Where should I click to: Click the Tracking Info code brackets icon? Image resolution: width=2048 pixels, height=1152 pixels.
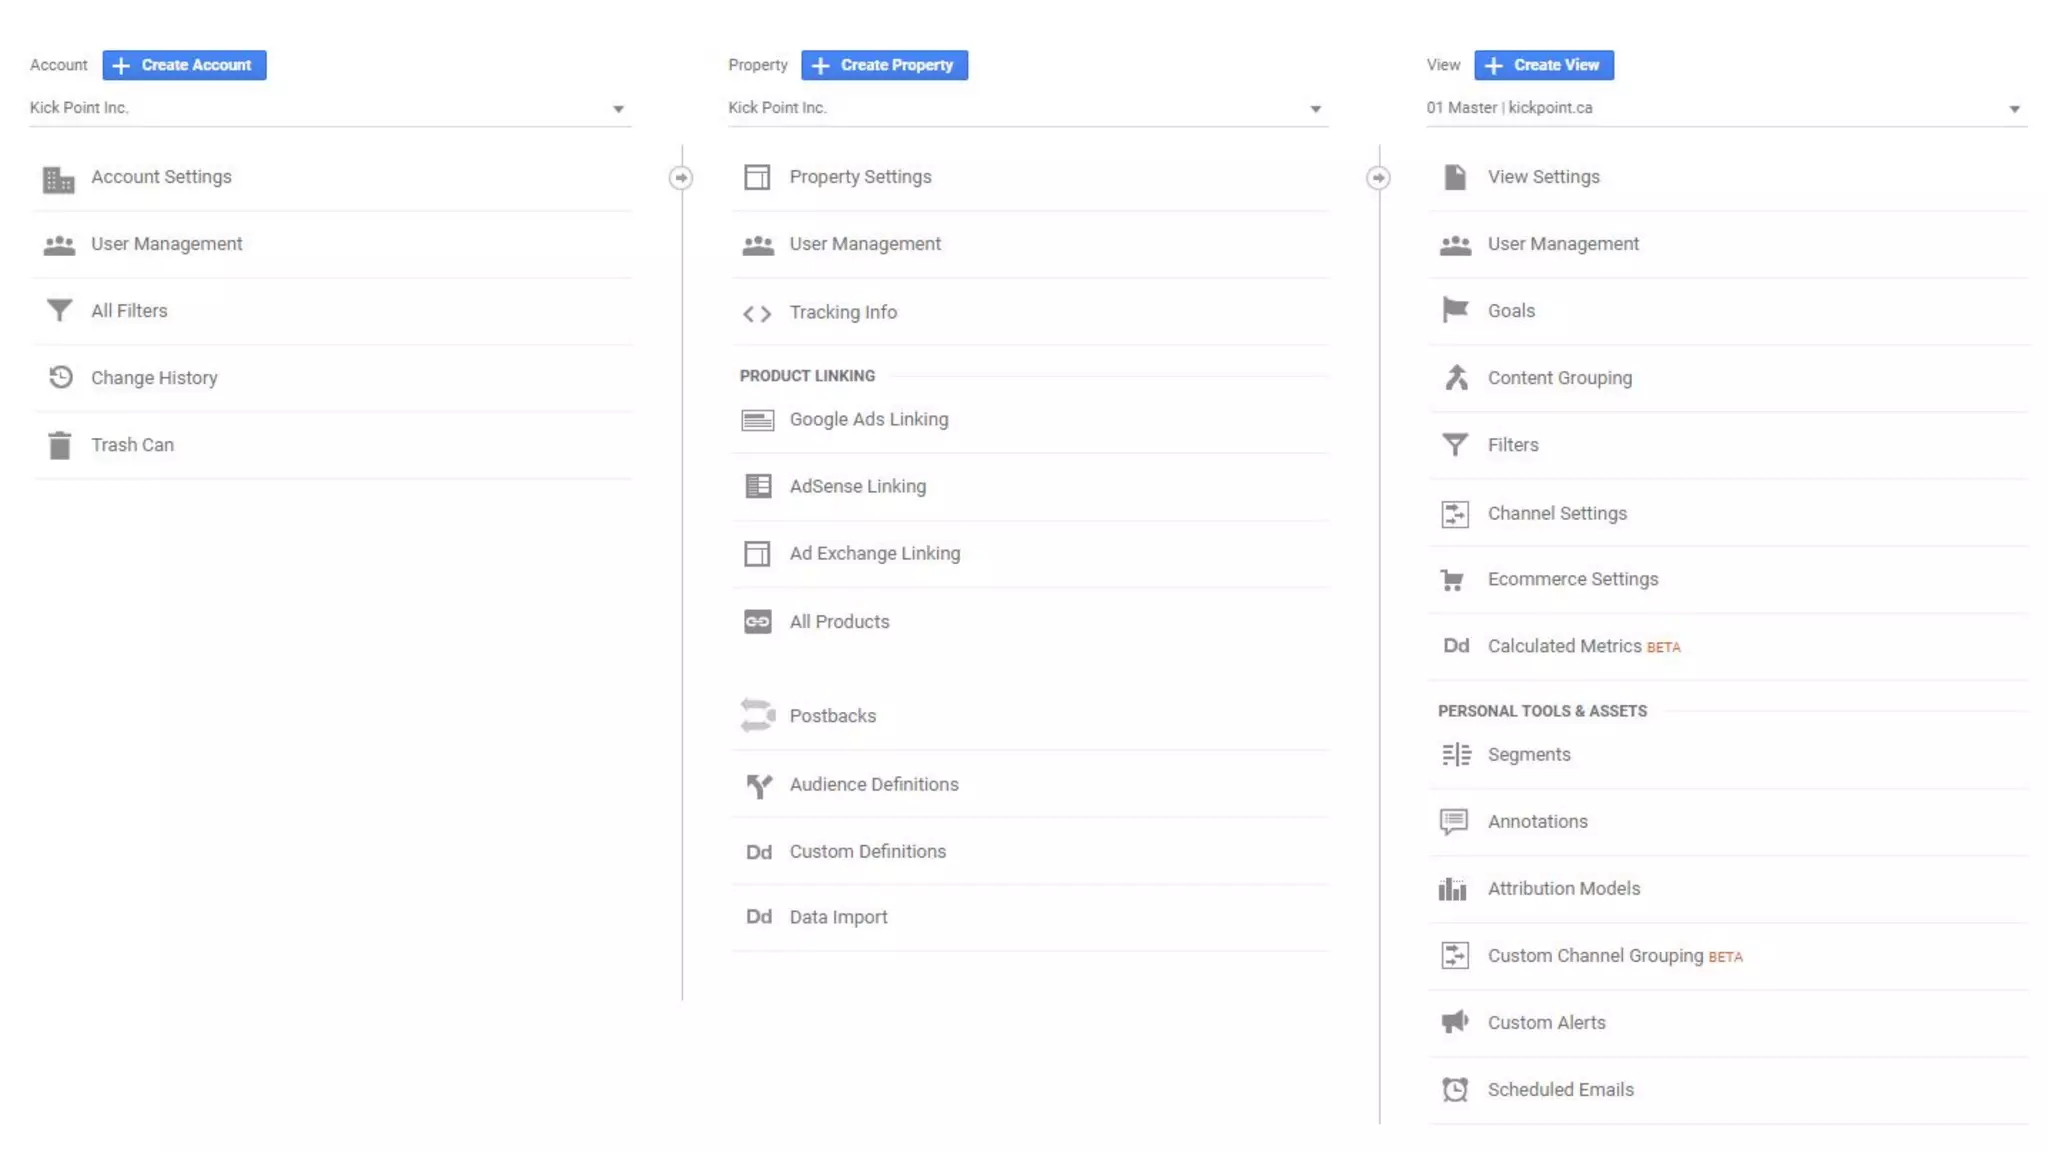[x=757, y=314]
